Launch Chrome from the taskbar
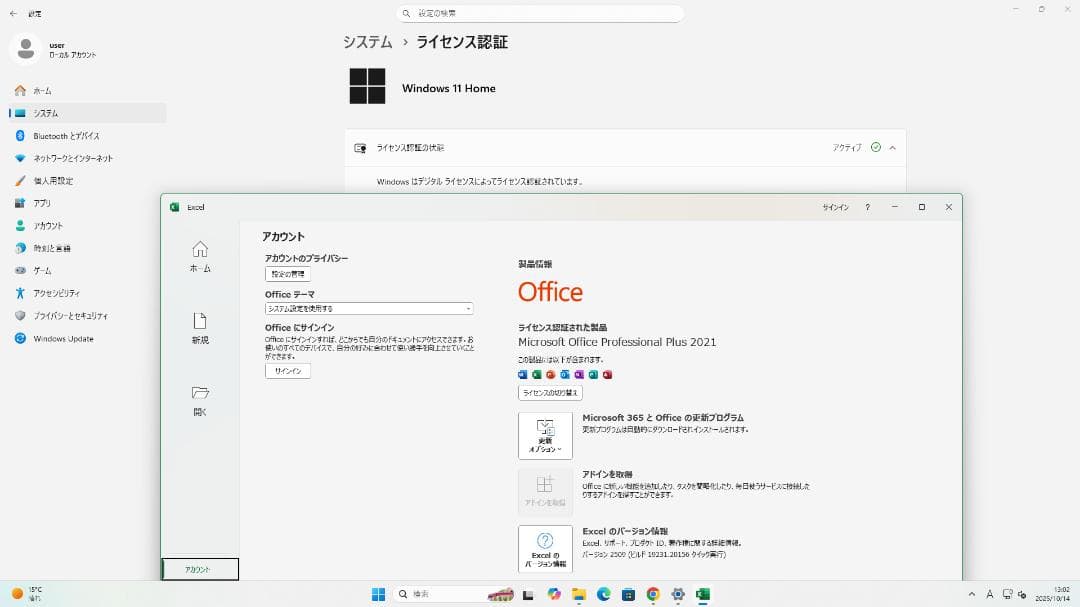Viewport: 1080px width, 607px height. click(x=653, y=594)
